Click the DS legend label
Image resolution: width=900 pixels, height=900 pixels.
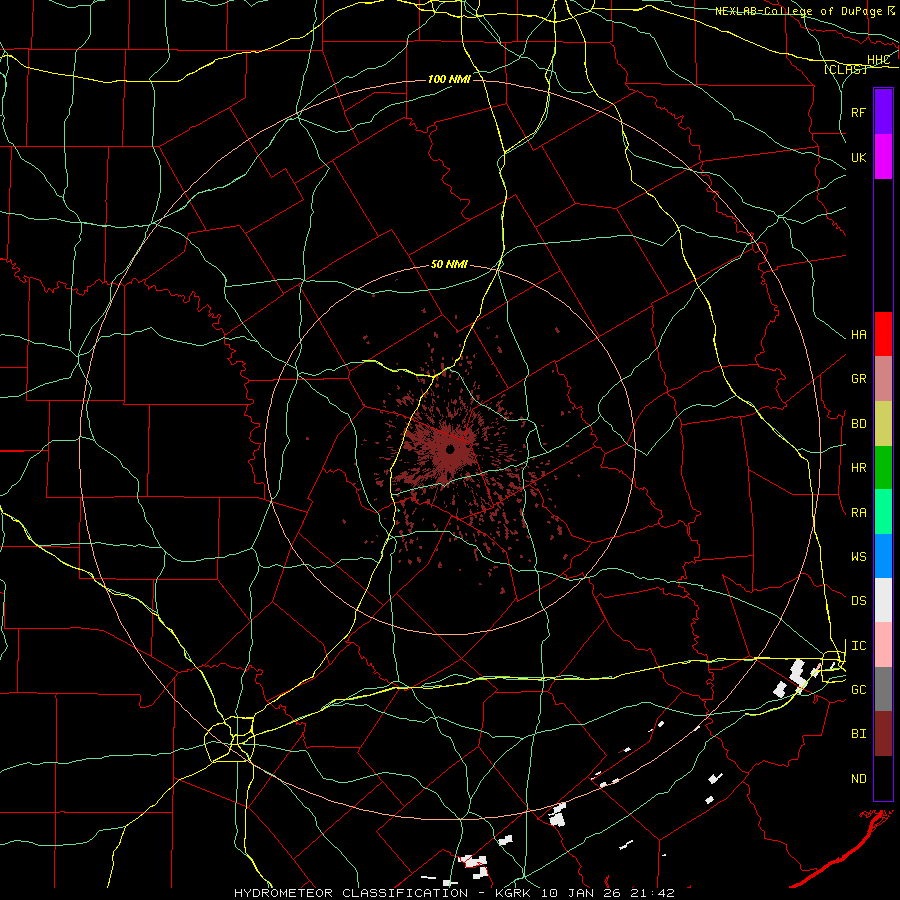click(x=858, y=601)
